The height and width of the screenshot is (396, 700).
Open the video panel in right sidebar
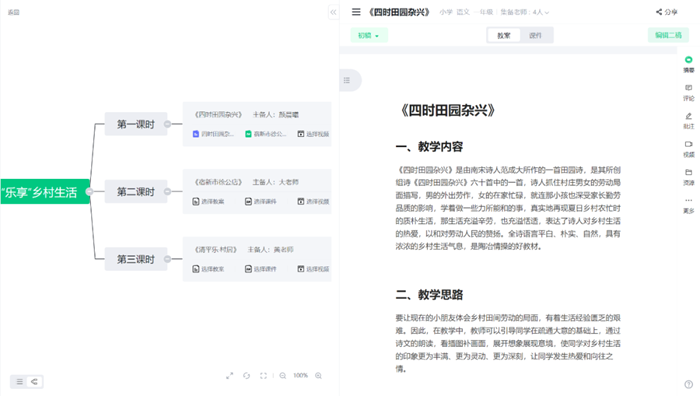(688, 149)
